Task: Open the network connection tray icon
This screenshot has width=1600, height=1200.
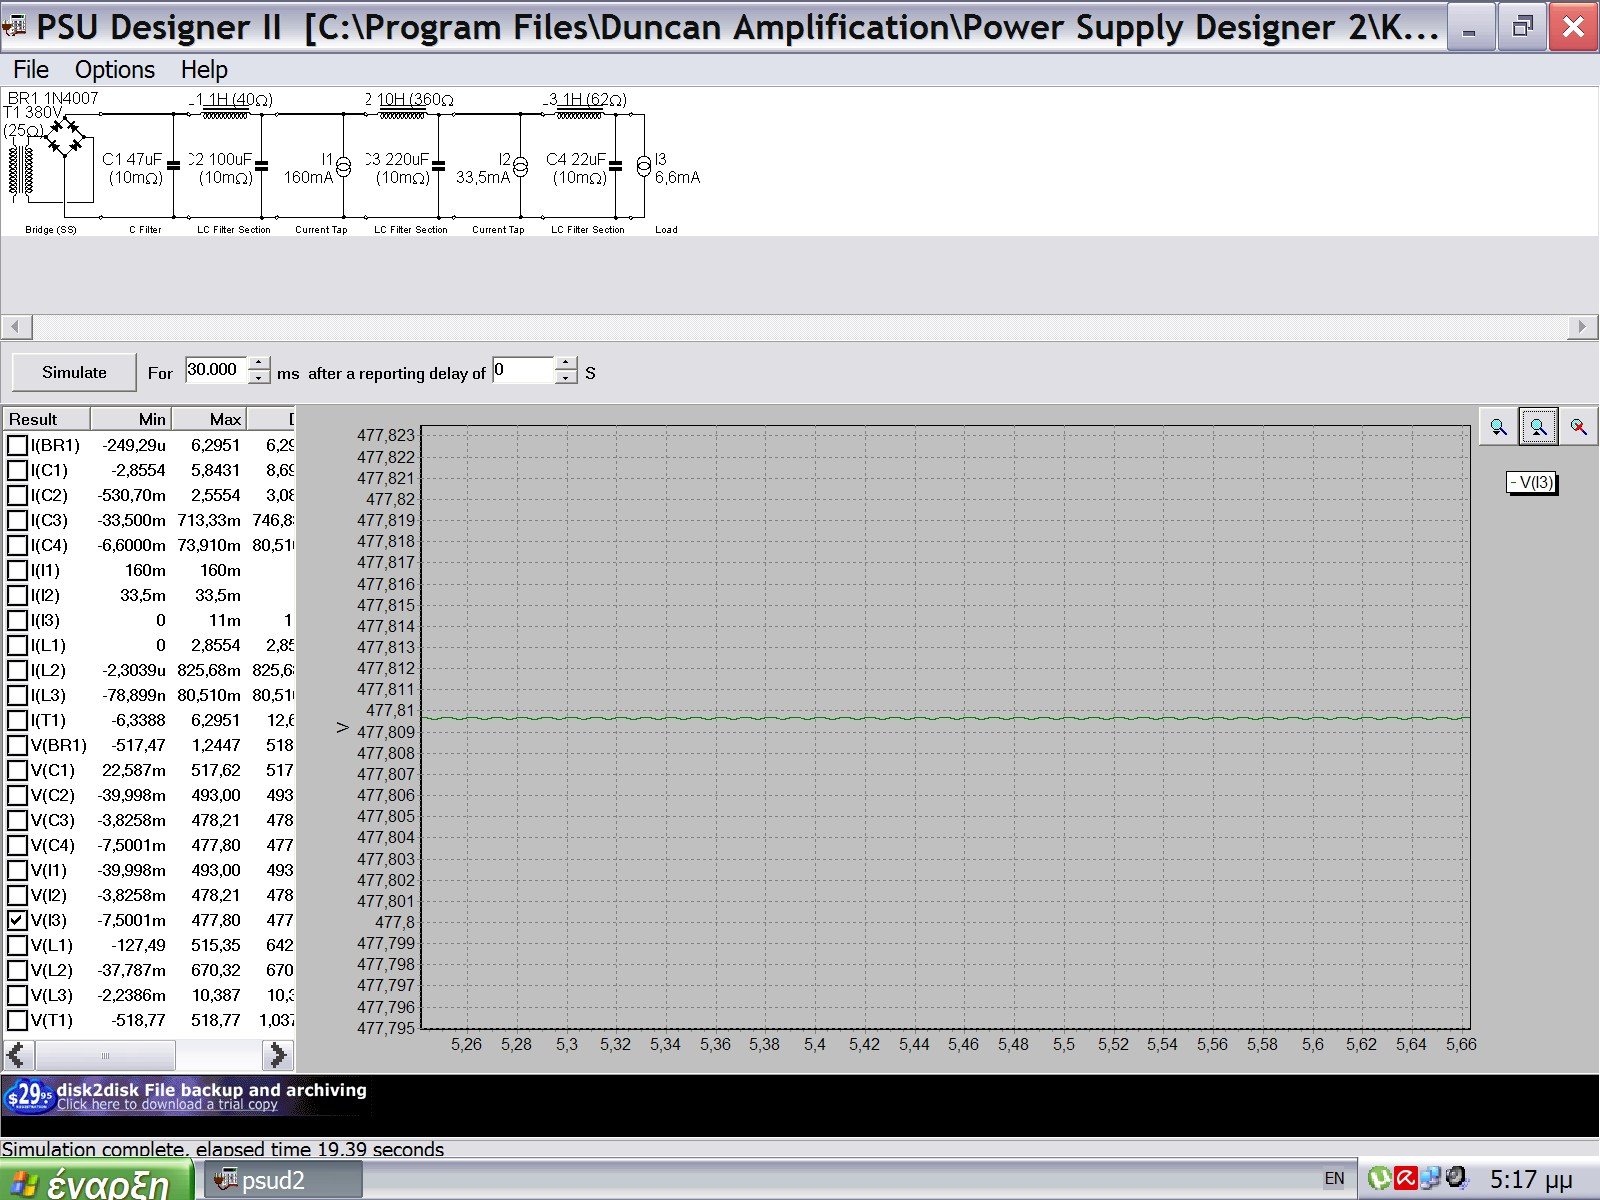Action: 1430,1178
